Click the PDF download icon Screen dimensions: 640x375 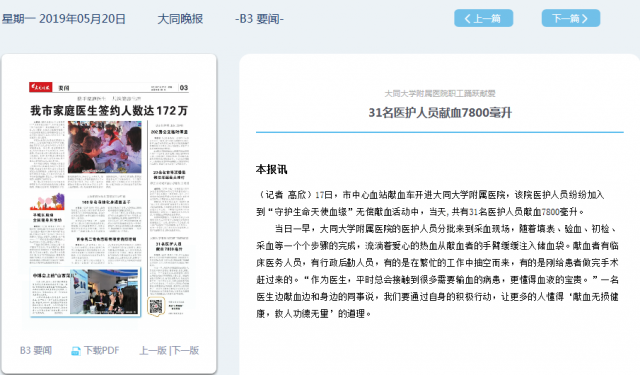[76, 351]
